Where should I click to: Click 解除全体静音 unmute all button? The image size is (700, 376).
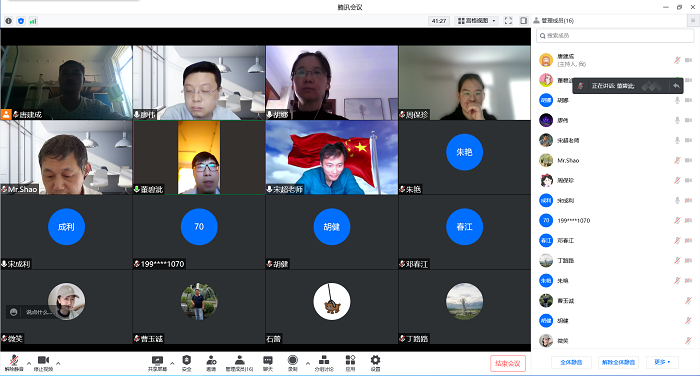pos(618,362)
